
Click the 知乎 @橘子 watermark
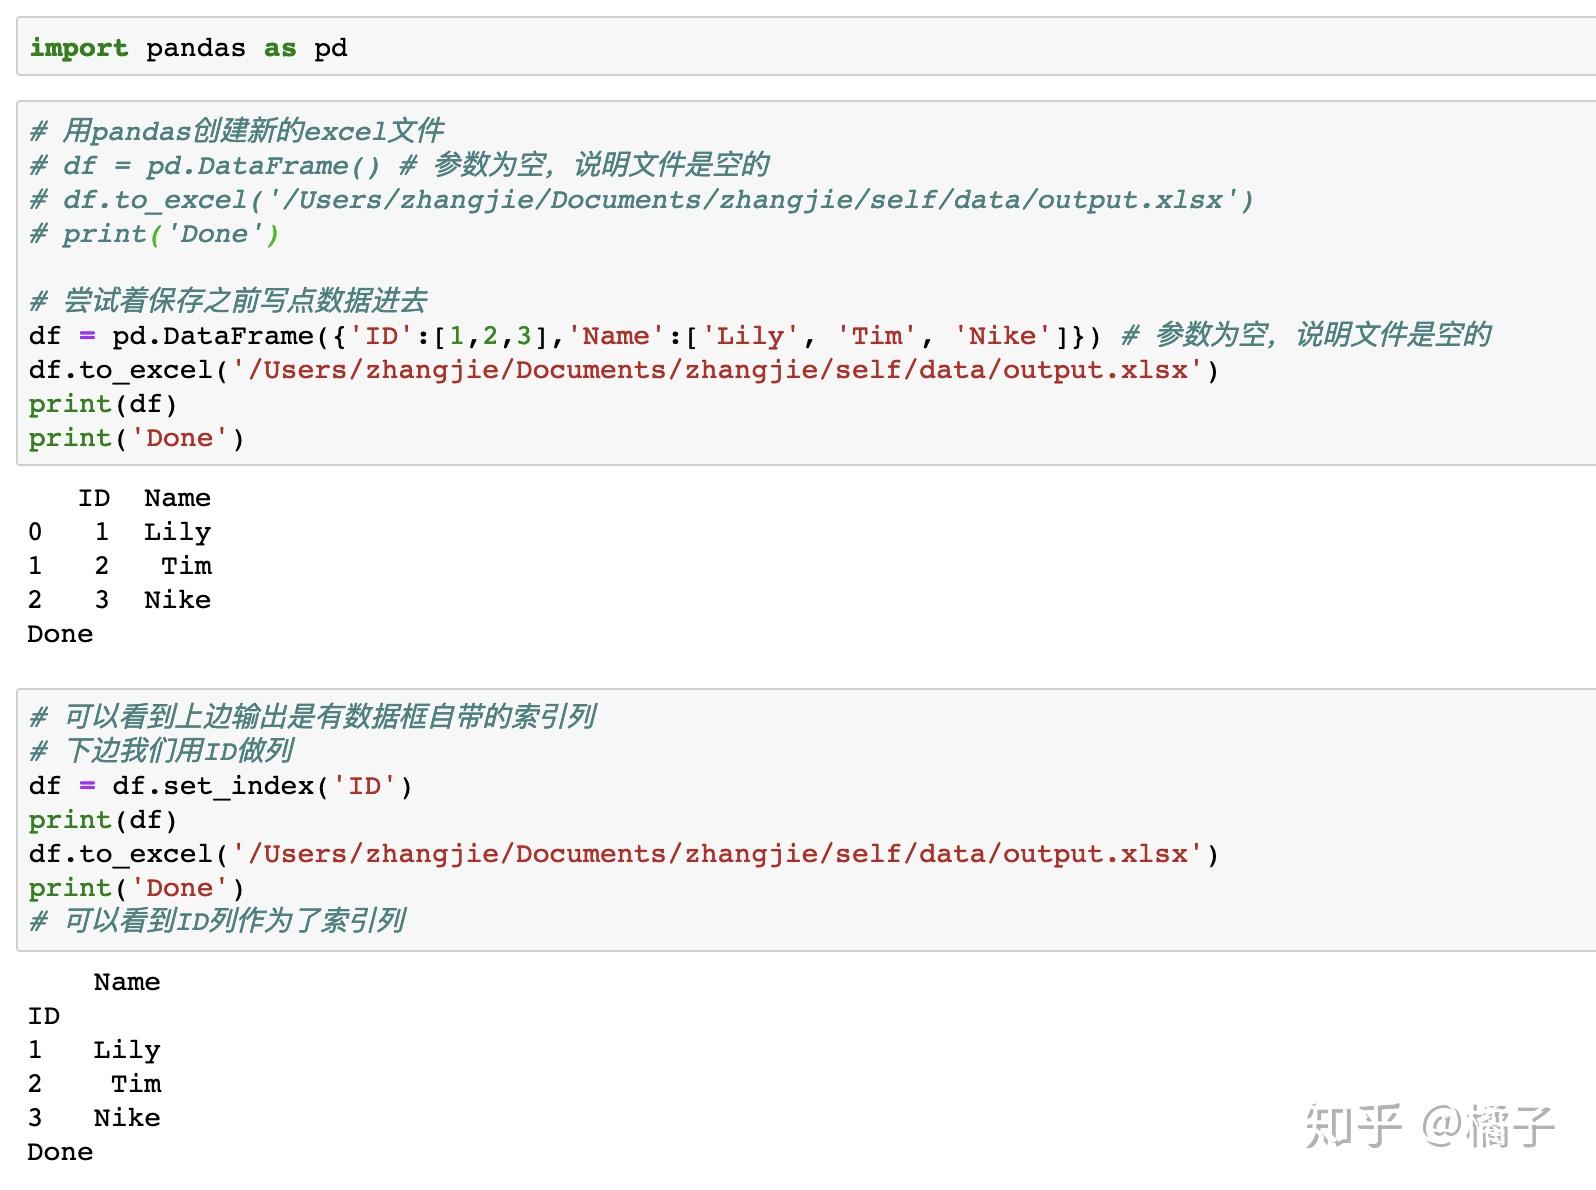pyautogui.click(x=1430, y=1126)
